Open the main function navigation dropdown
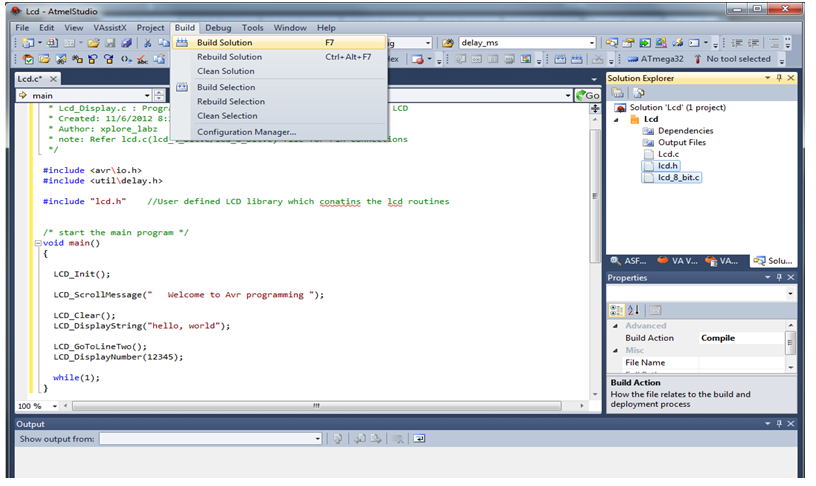816x486 pixels. click(147, 95)
